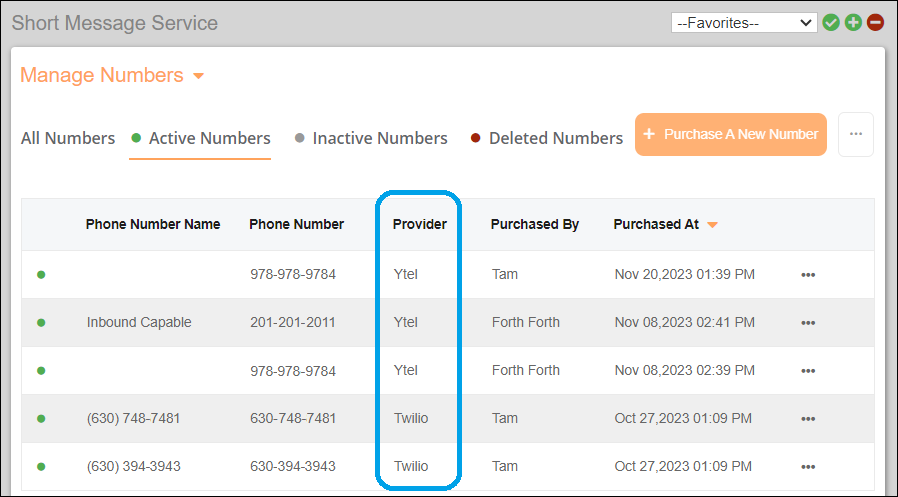
Task: Open row actions for Nov 08,2023 02:39 PM
Action: 808,371
